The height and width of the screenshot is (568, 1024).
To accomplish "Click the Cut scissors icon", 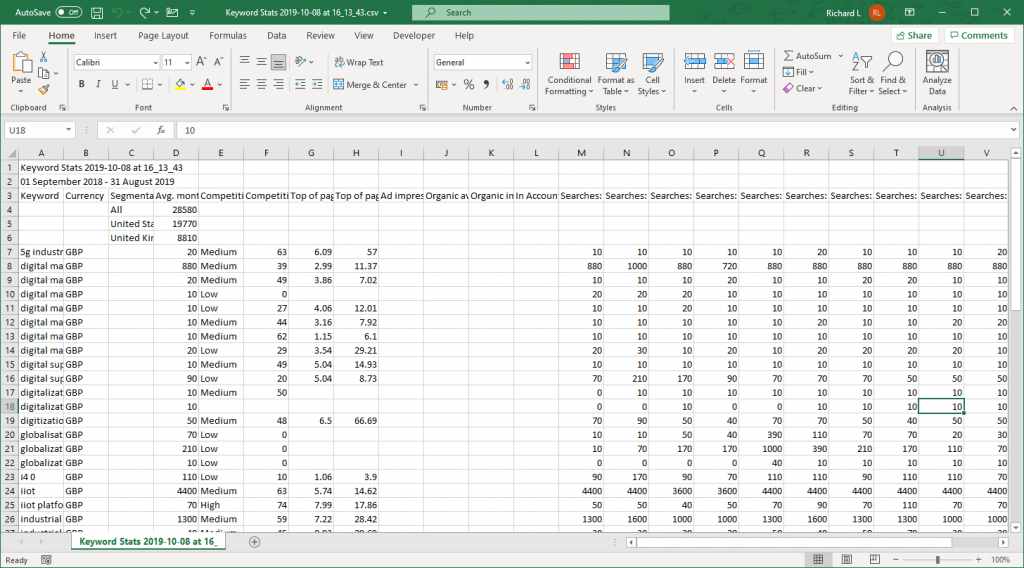I will pos(44,57).
